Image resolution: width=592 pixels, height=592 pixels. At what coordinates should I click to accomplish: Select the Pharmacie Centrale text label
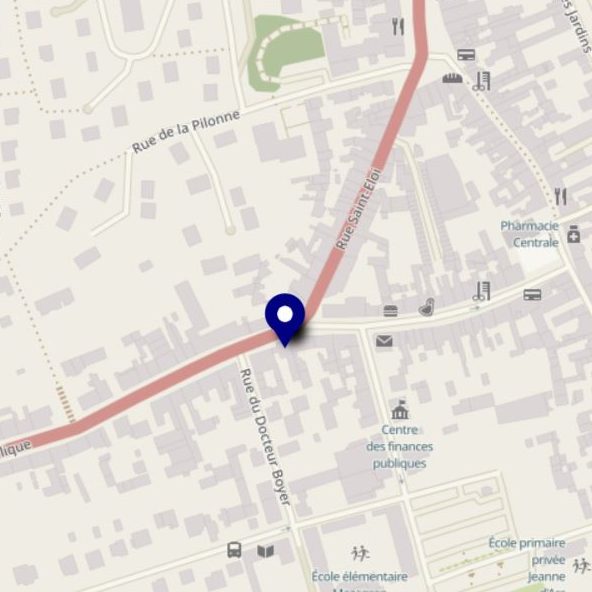coord(530,234)
